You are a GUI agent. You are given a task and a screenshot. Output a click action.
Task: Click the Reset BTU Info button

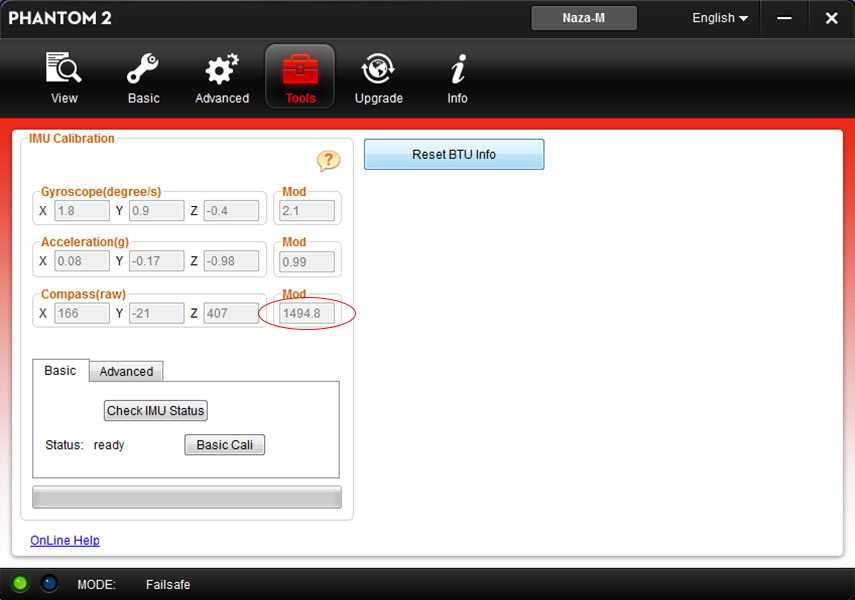[454, 154]
